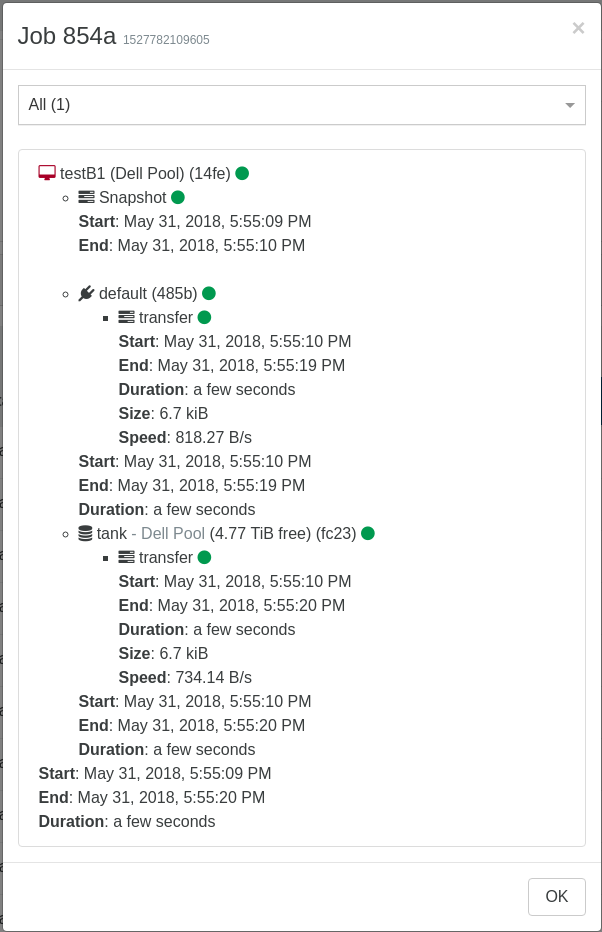The height and width of the screenshot is (932, 602).
Task: Open the All (1) filter dropdown
Action: [x=302, y=105]
